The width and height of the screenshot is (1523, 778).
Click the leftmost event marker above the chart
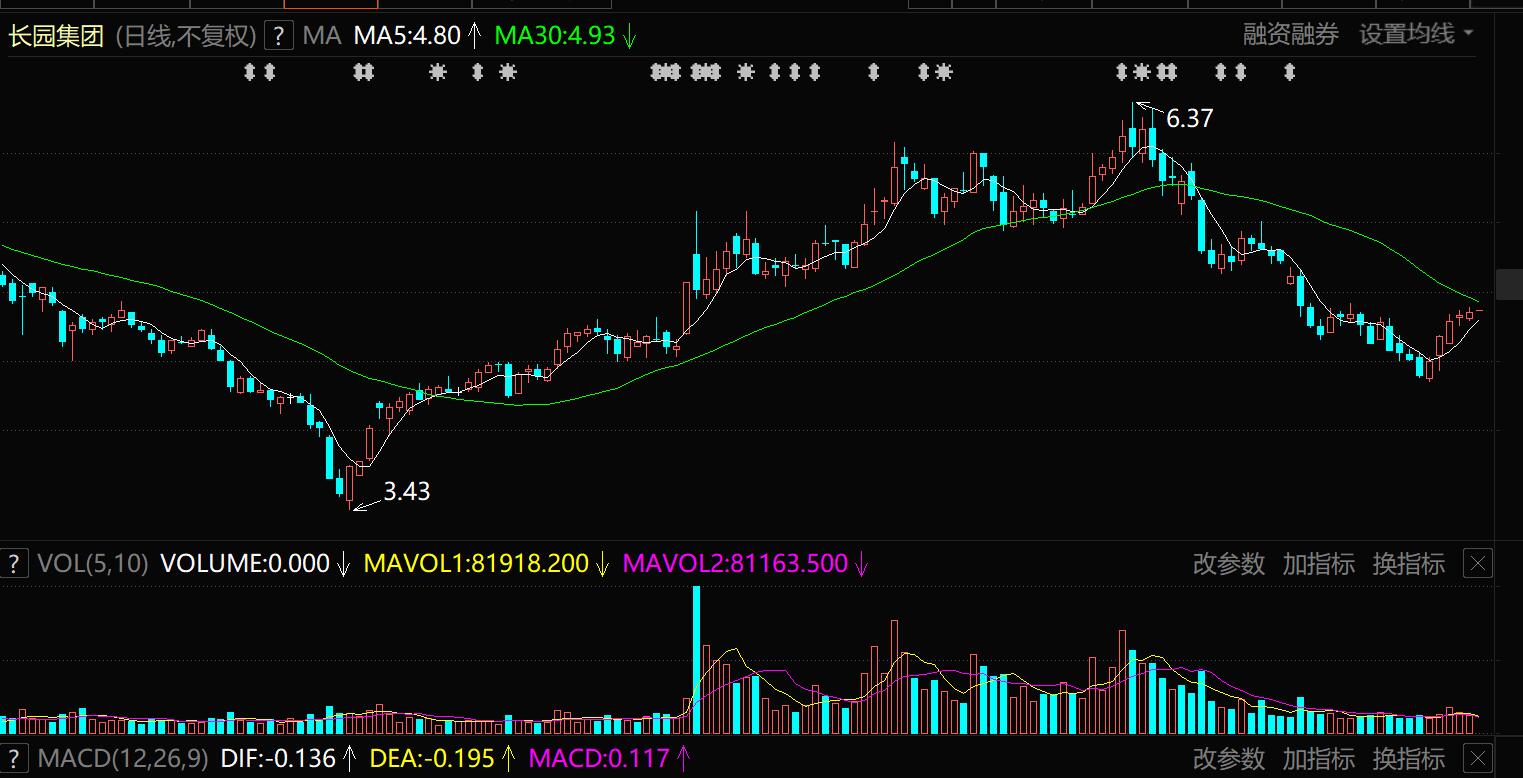(x=250, y=72)
